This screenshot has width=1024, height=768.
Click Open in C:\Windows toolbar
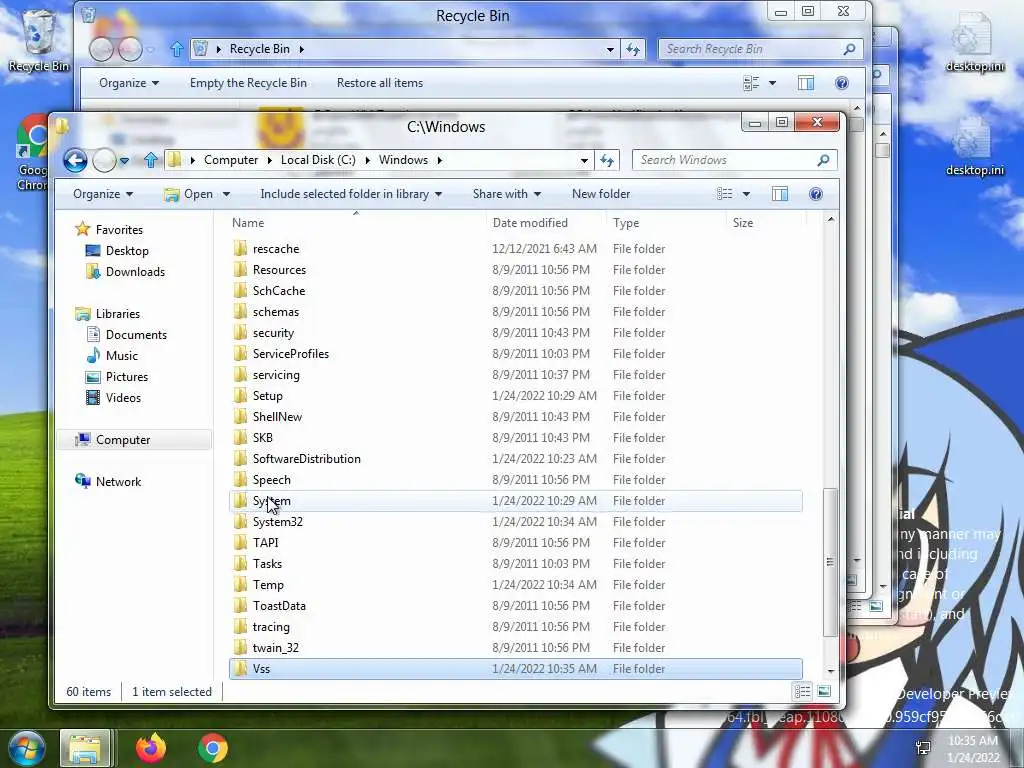(x=189, y=194)
